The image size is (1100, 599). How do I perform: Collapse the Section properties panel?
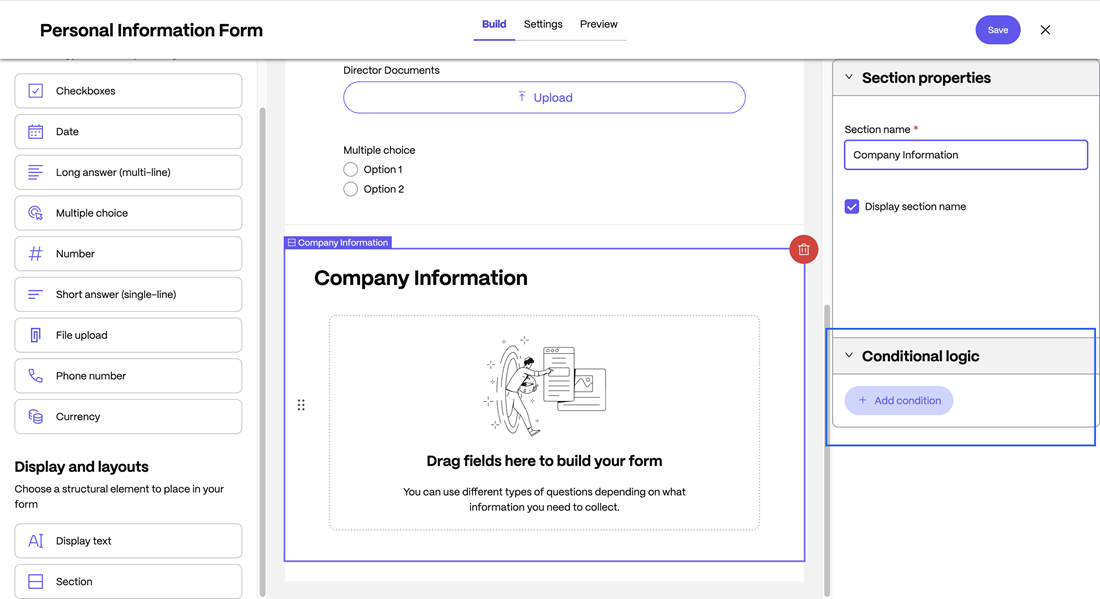849,78
